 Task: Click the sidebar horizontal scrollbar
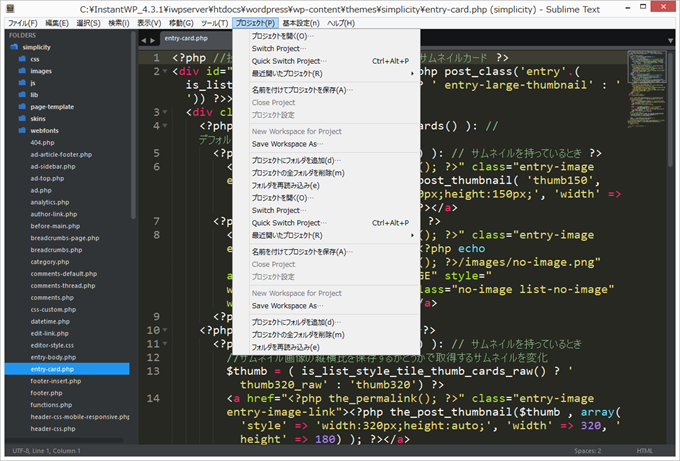coord(65,440)
